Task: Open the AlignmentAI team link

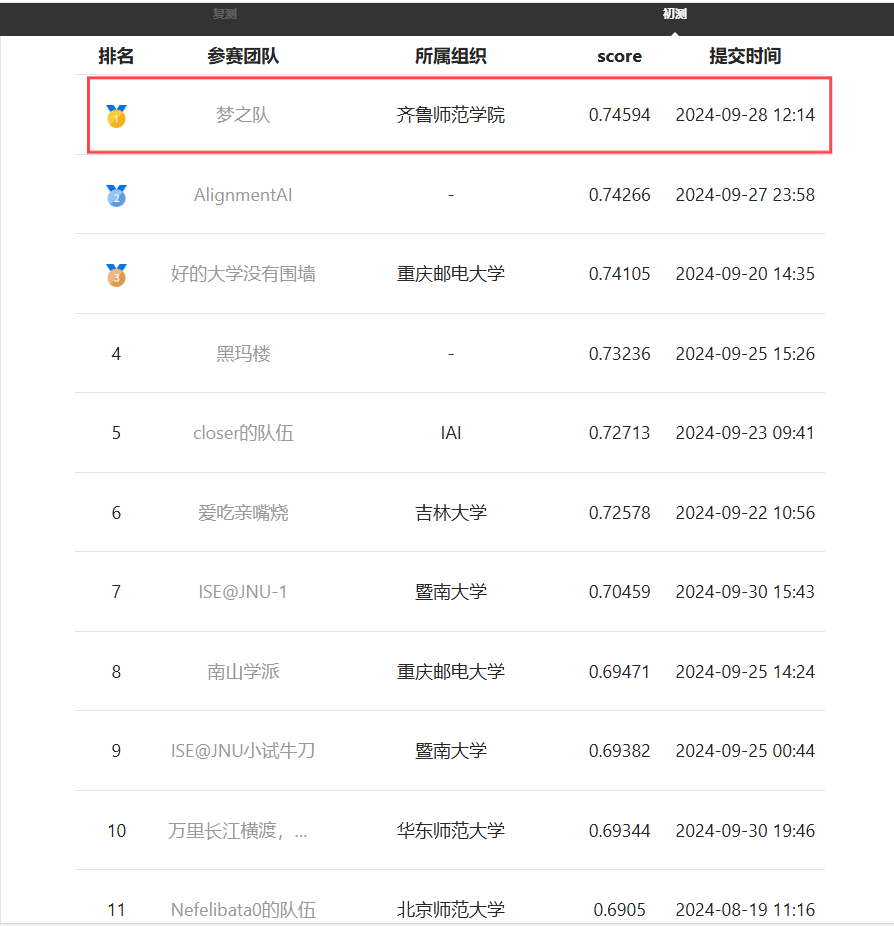Action: 243,195
